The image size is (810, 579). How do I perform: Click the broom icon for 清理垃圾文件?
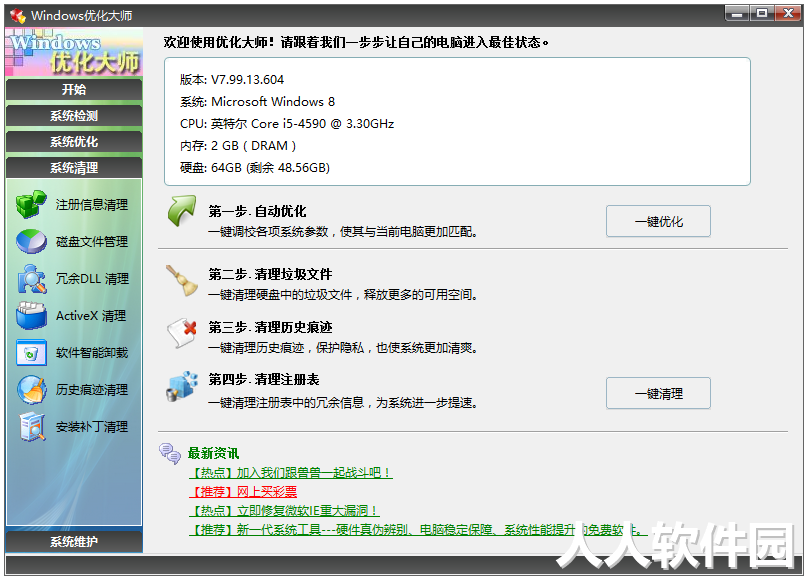[x=182, y=280]
